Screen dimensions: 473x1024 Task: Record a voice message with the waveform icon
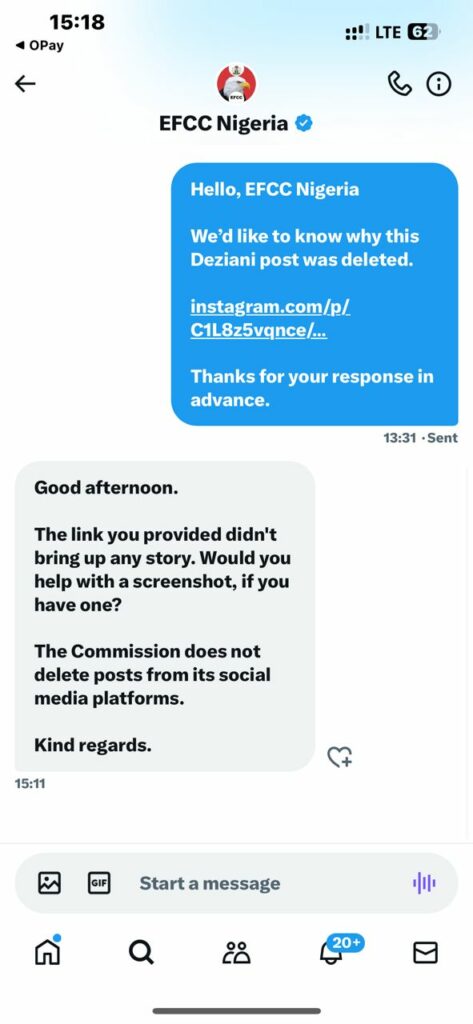tap(424, 884)
